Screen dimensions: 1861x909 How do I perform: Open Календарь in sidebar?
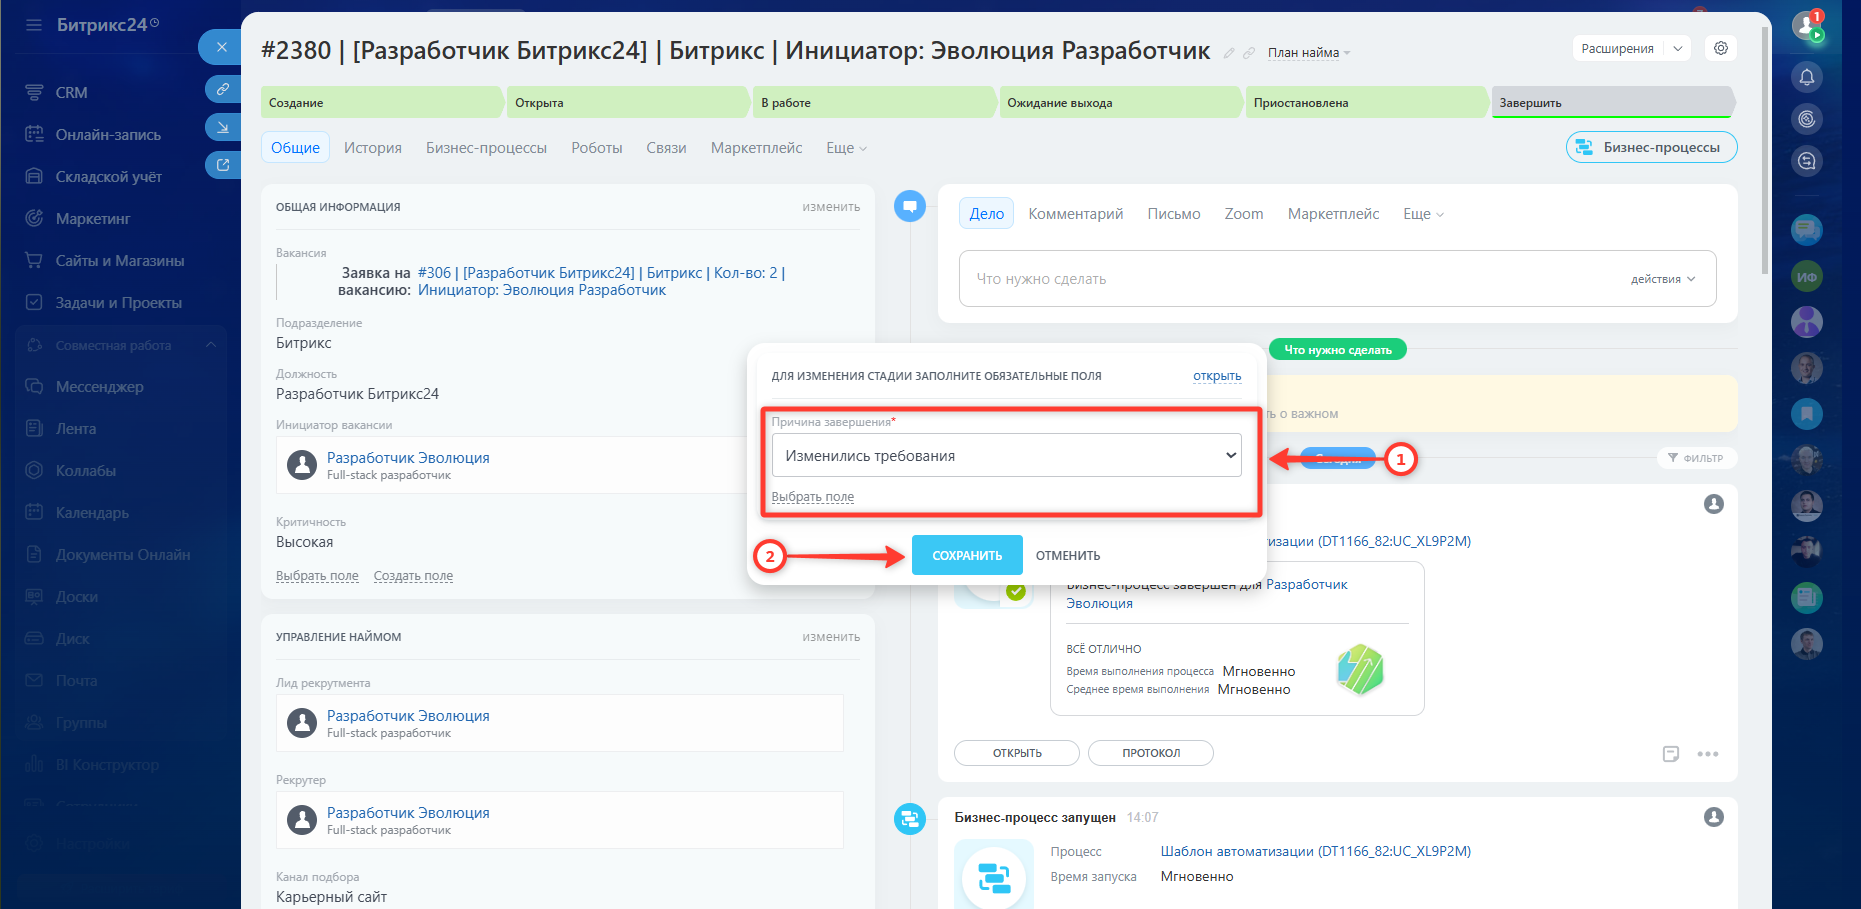pos(92,512)
